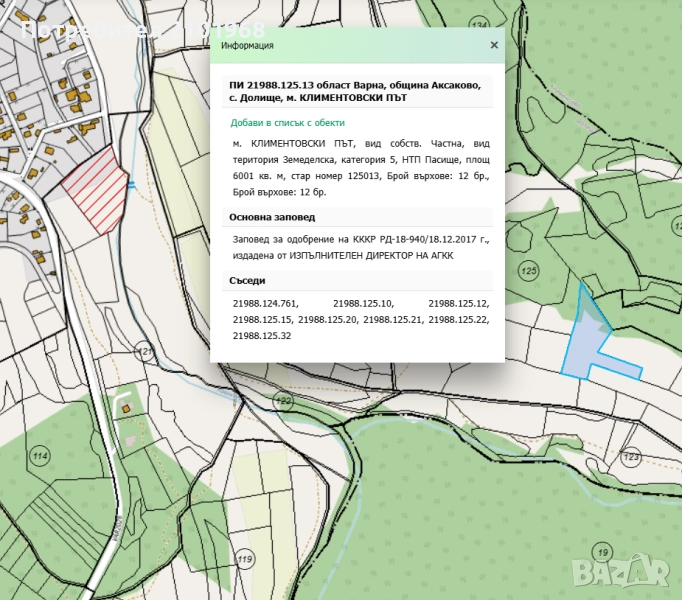Click neighbor parcel 21988.125.32 in list
682x600 pixels.
[262, 336]
